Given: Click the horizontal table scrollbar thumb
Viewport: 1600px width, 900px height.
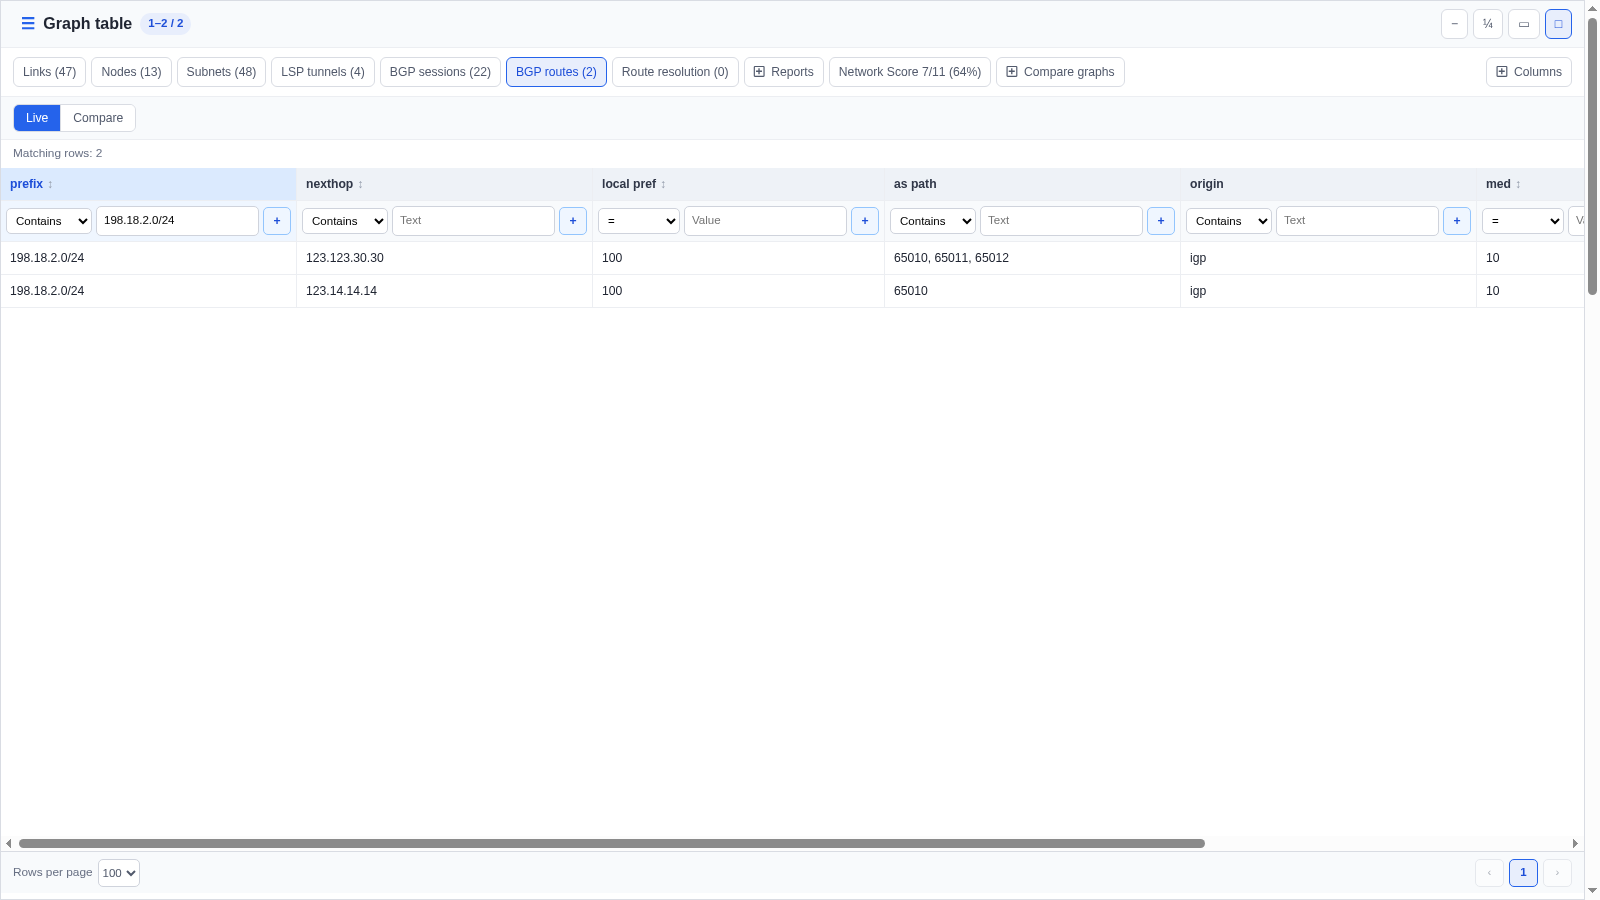Looking at the screenshot, I should pos(612,843).
